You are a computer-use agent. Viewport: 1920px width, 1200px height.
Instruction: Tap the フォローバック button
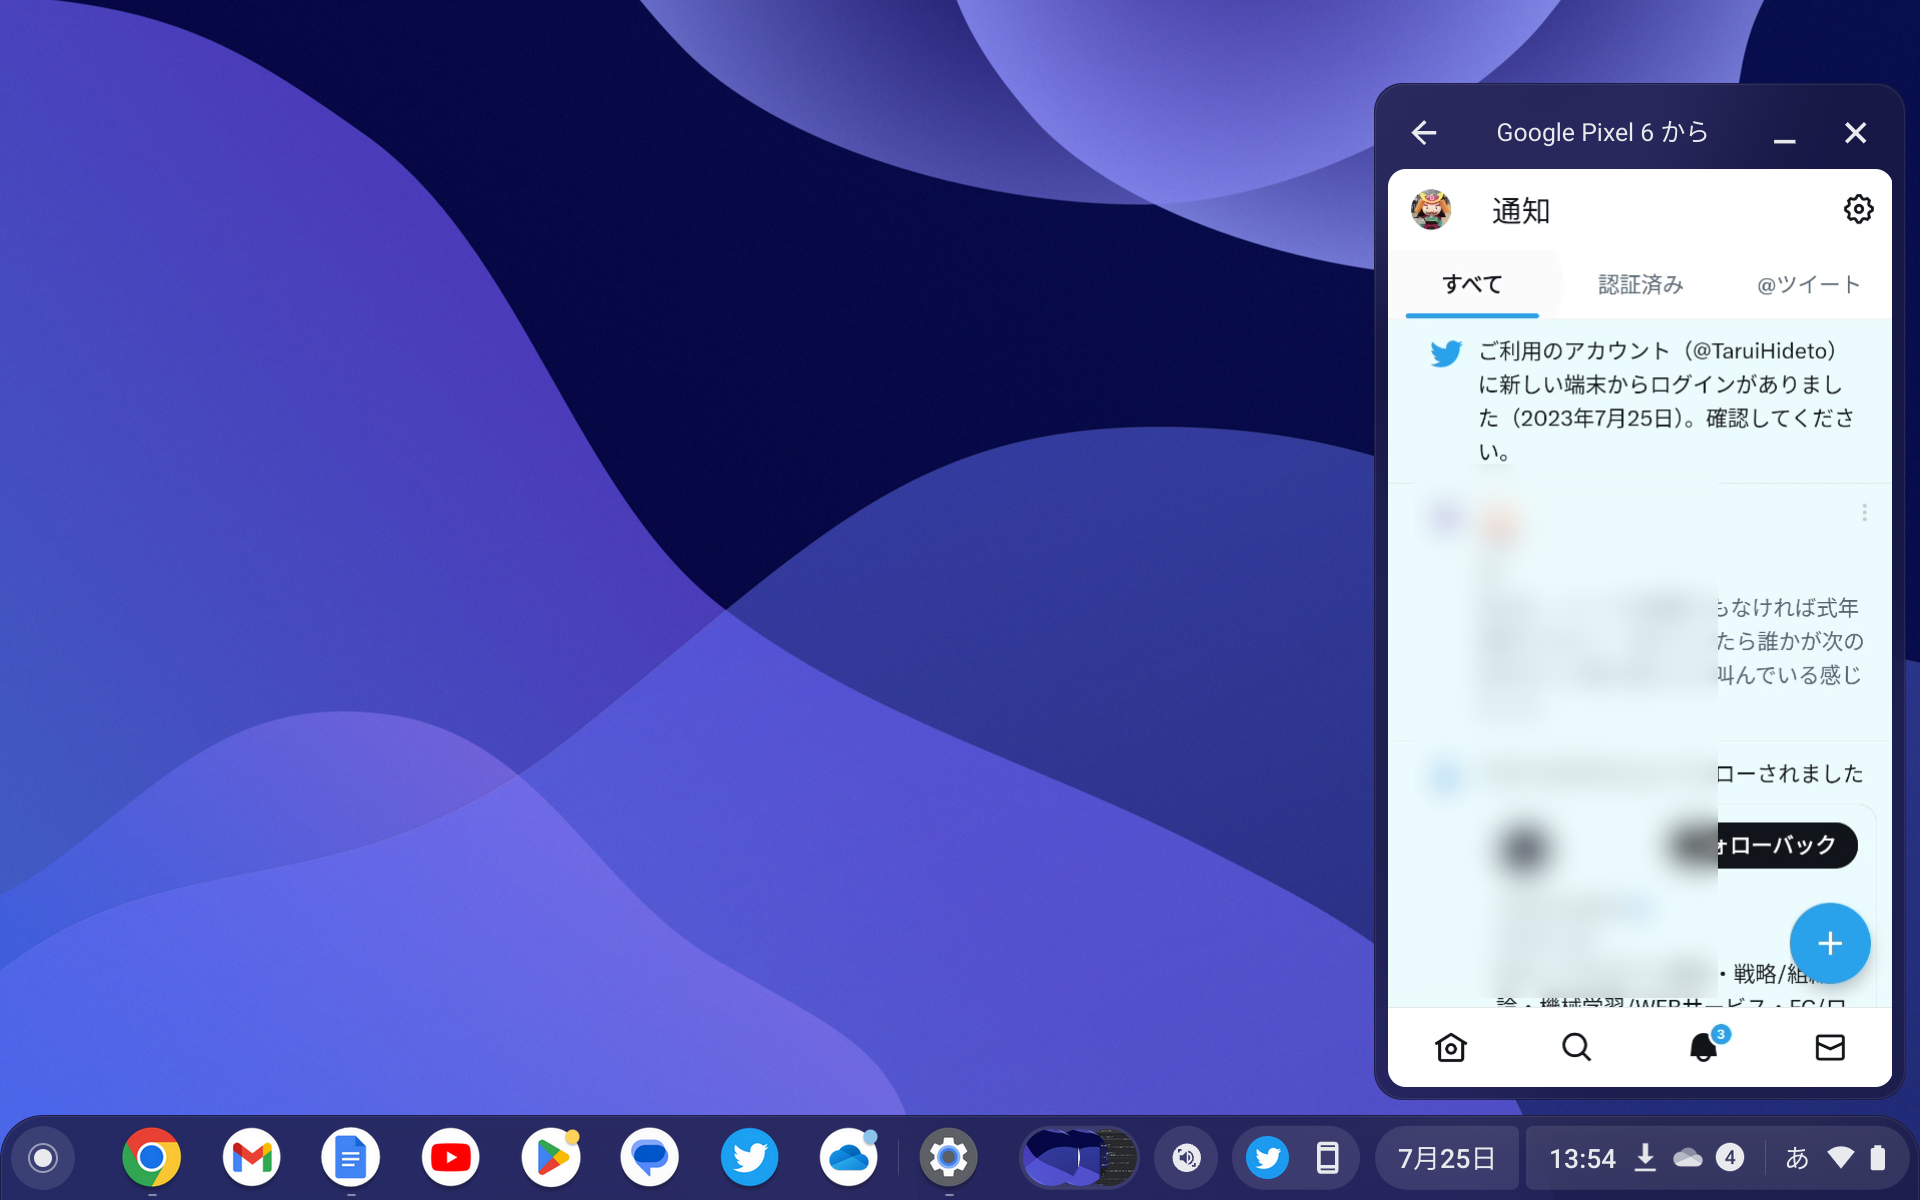click(1786, 845)
